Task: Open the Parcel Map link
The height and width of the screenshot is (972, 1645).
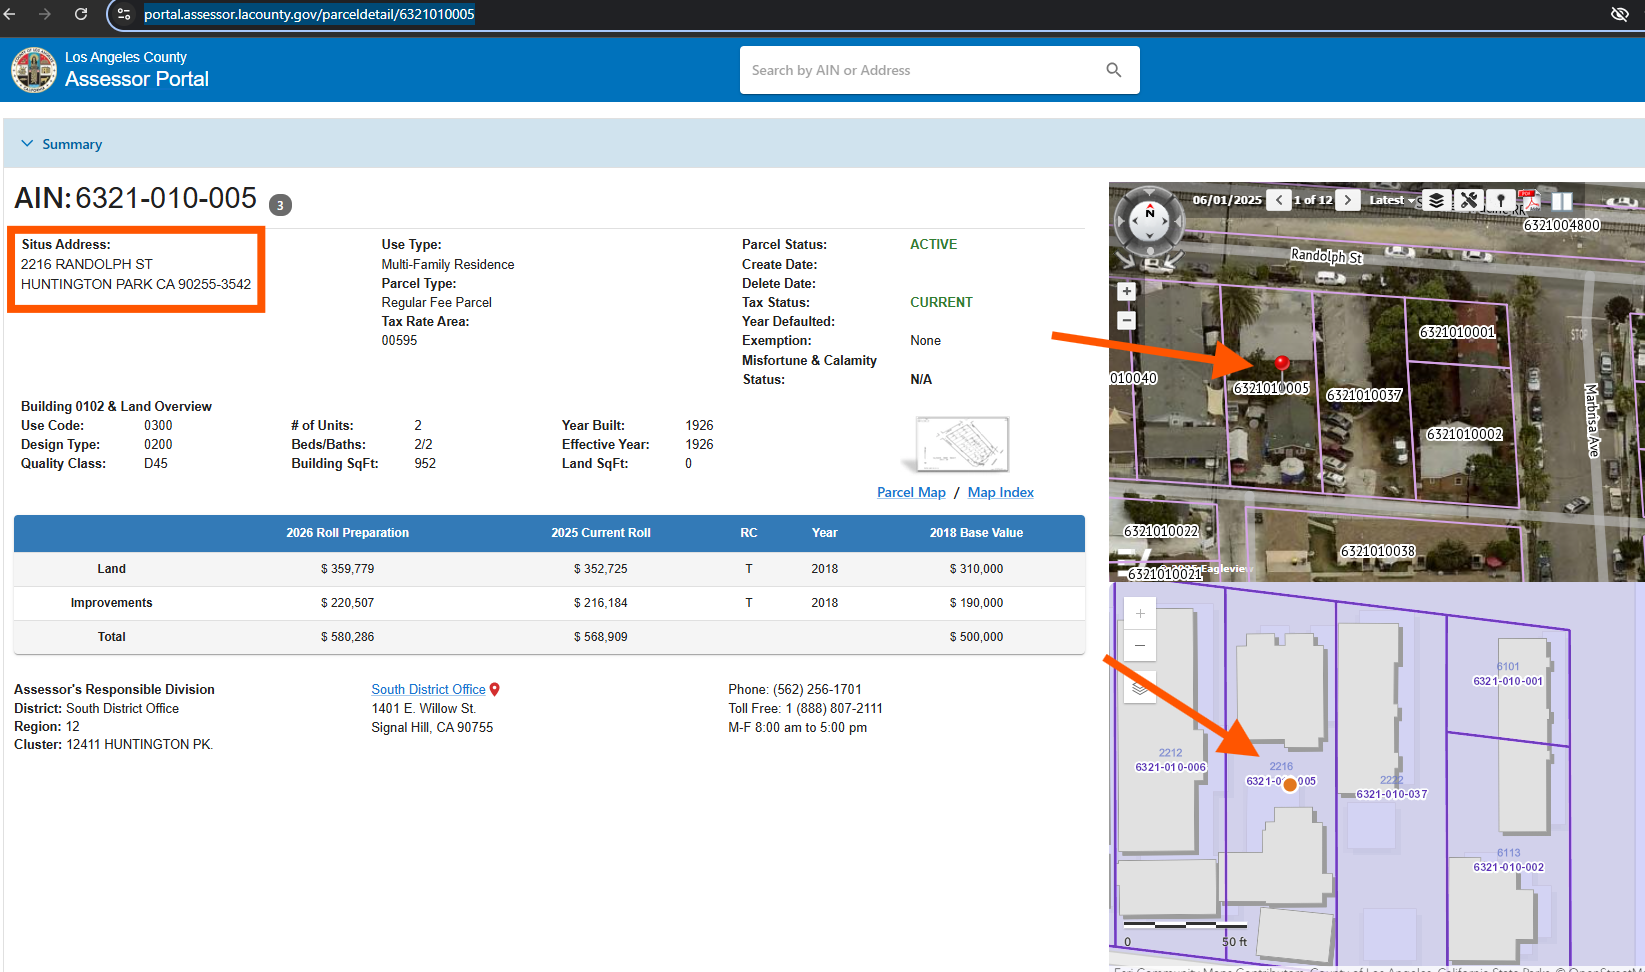Action: 910,492
